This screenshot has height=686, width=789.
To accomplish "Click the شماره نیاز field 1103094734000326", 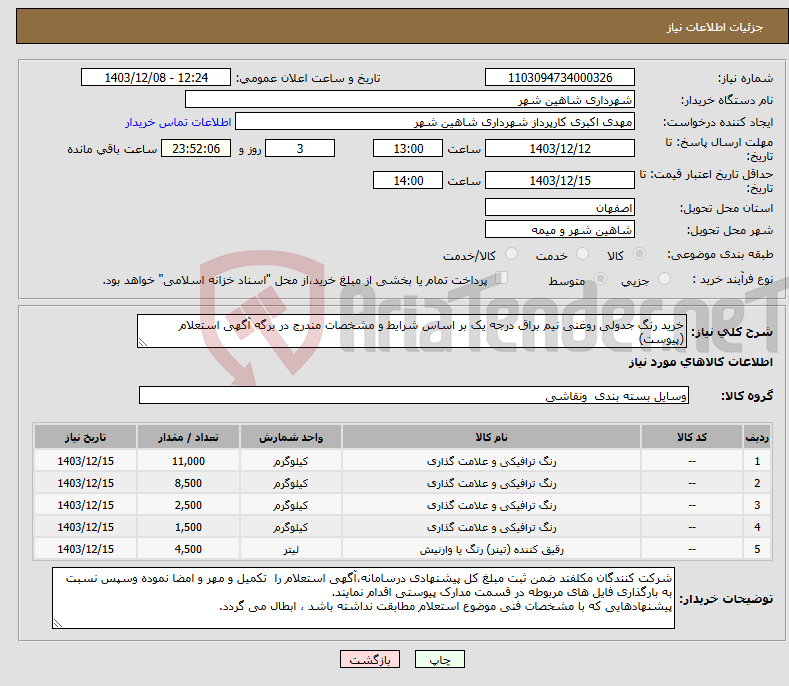I will [x=560, y=78].
